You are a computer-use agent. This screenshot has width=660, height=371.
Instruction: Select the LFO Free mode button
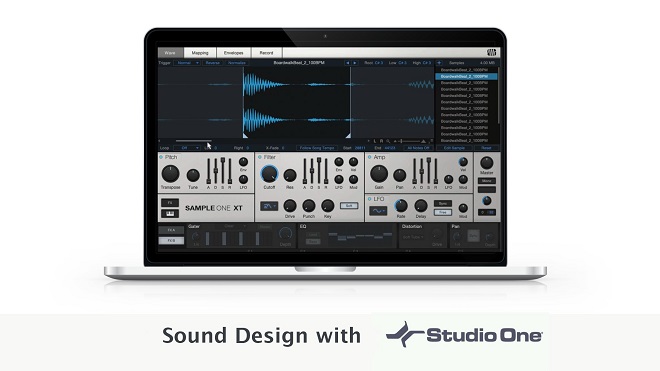[443, 212]
